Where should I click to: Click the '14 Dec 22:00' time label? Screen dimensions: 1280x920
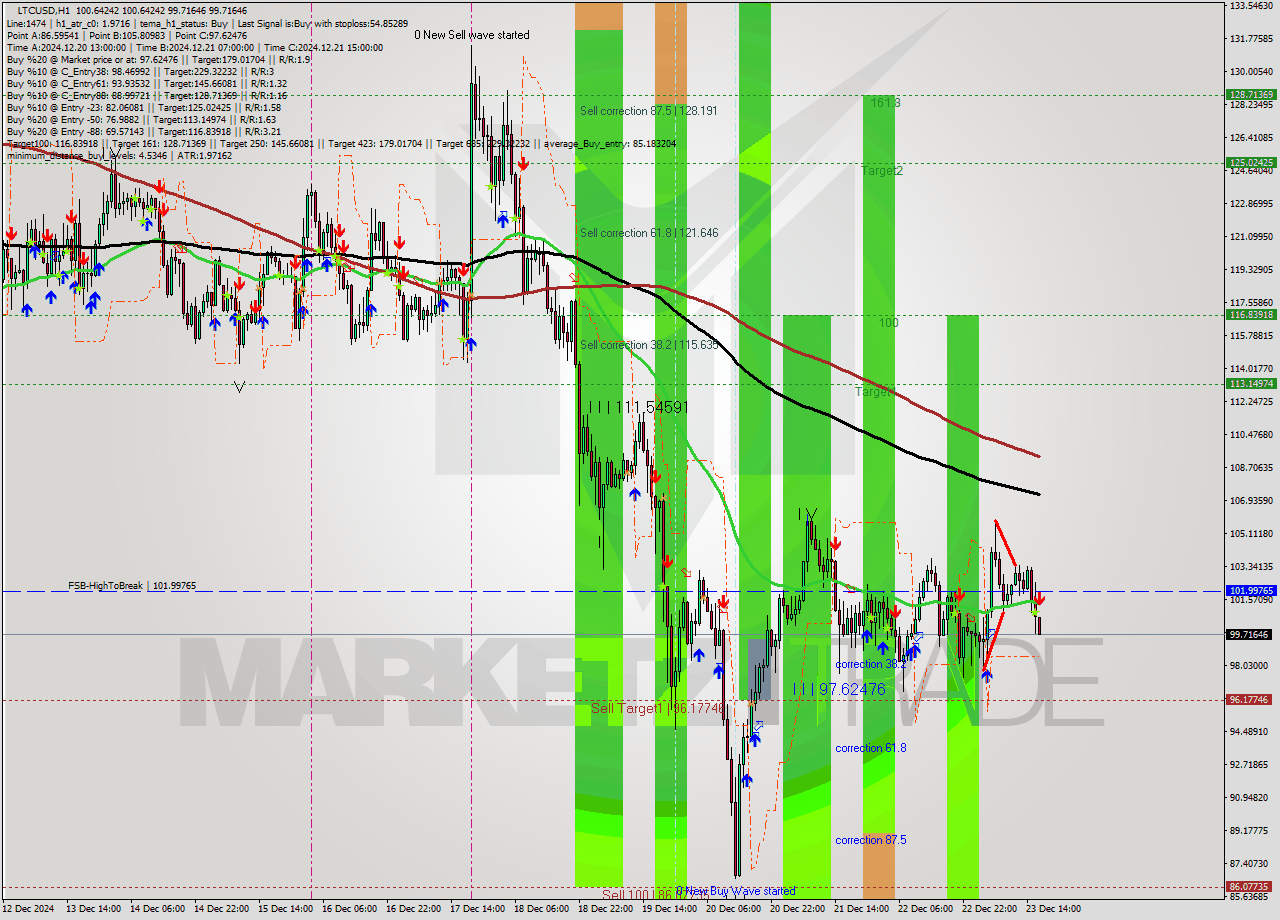[222, 909]
